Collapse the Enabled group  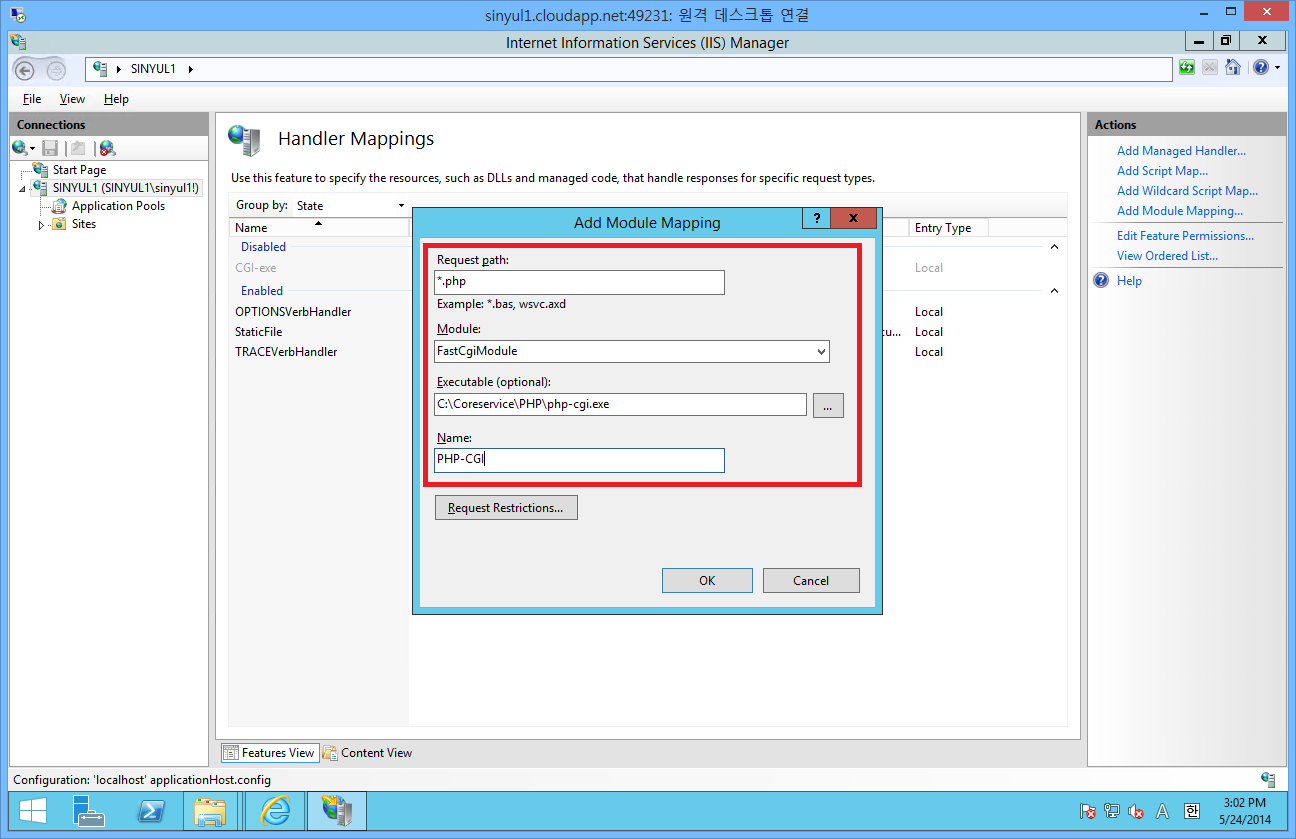[1054, 291]
